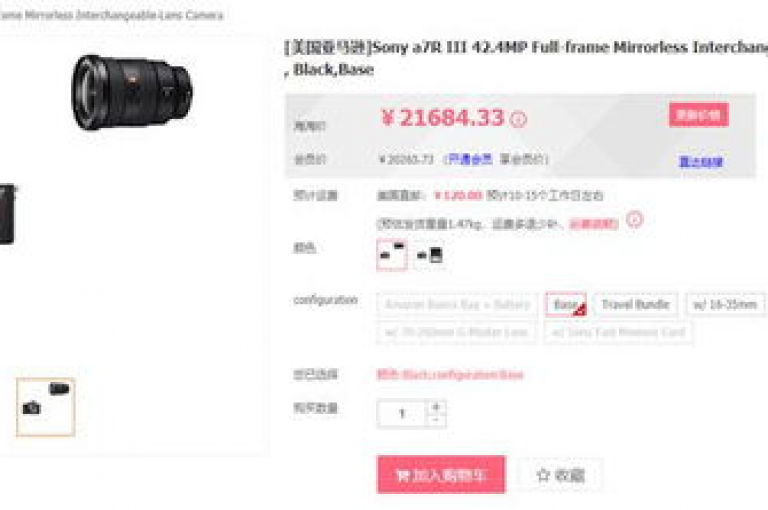Select the first color variant swatch
768x510 pixels.
pos(392,254)
